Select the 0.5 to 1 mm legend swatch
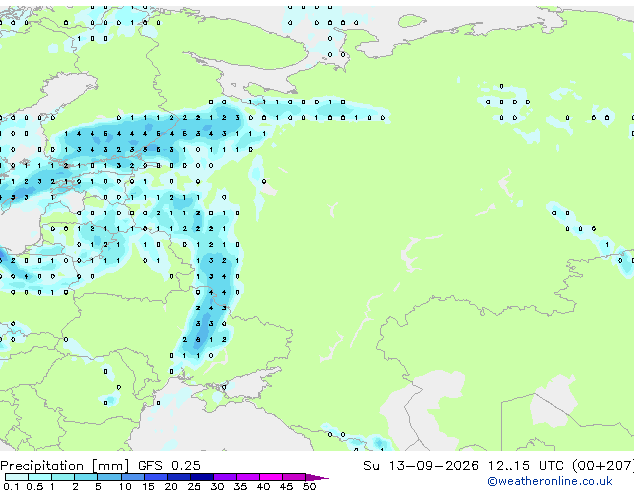 (40, 477)
